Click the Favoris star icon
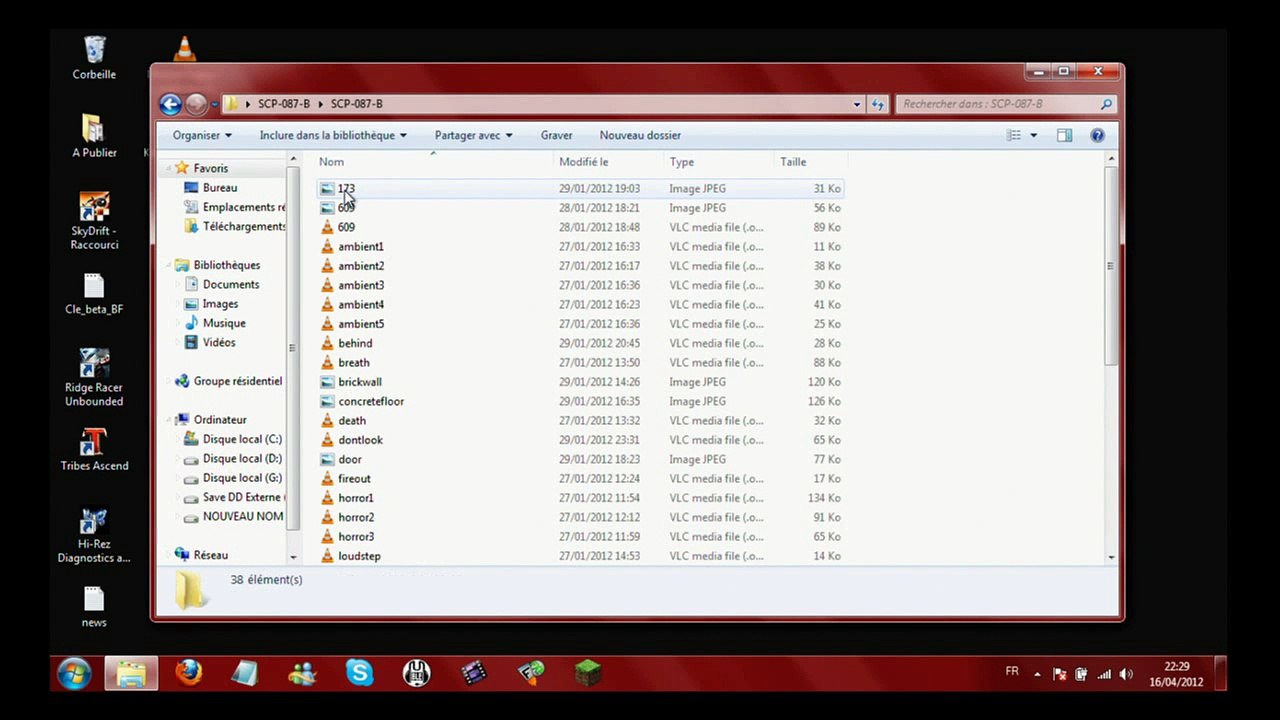 pyautogui.click(x=182, y=168)
